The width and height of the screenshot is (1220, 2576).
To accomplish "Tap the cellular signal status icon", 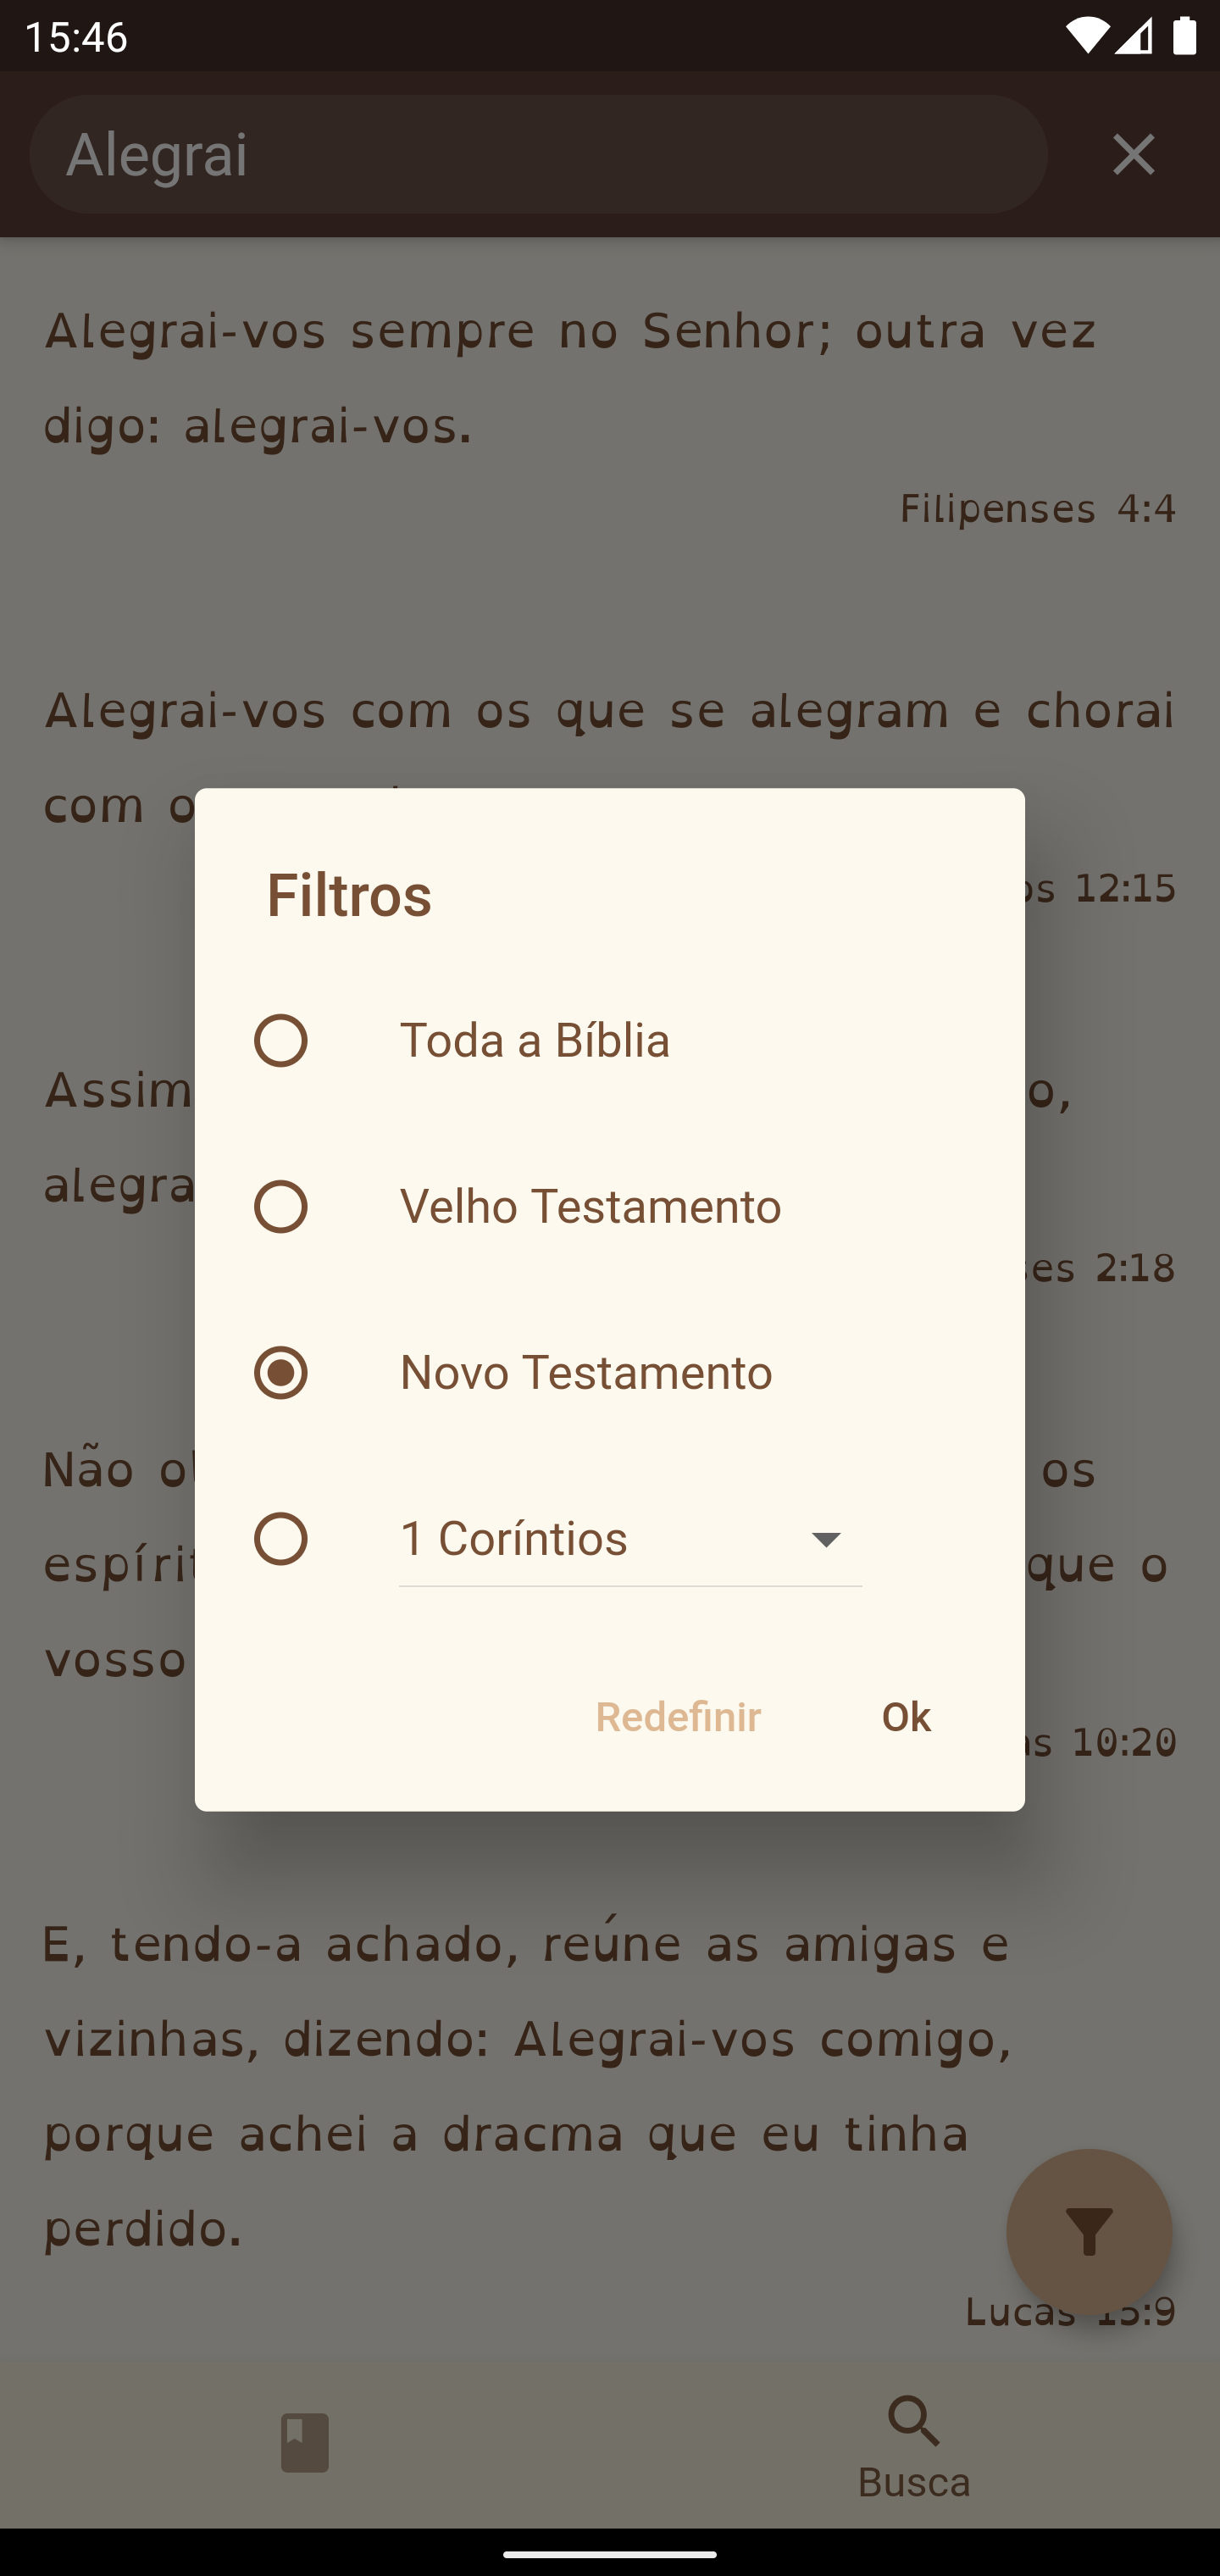I will click(1134, 37).
